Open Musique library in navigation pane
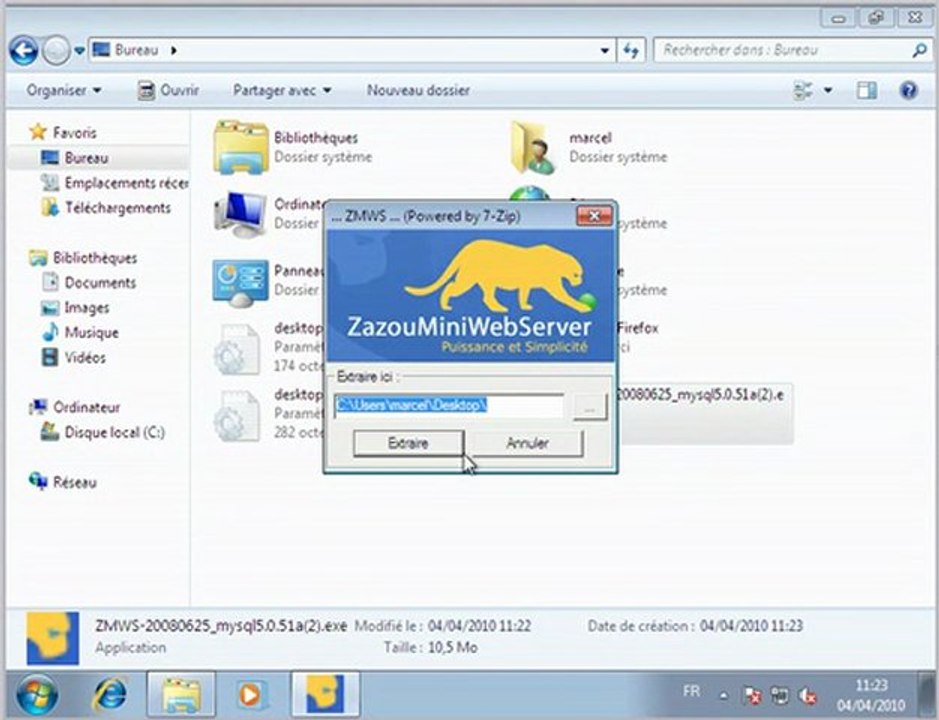The width and height of the screenshot is (939, 720). (80, 332)
